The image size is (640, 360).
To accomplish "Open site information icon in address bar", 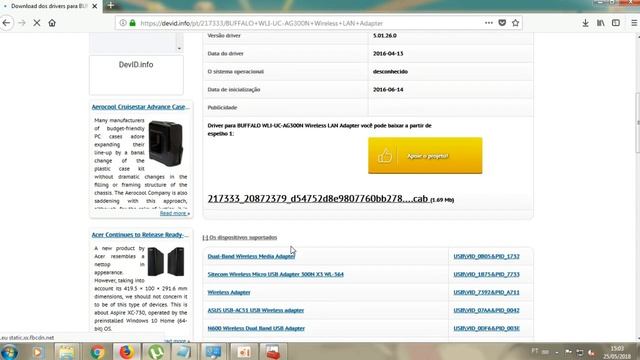I will coord(123,23).
